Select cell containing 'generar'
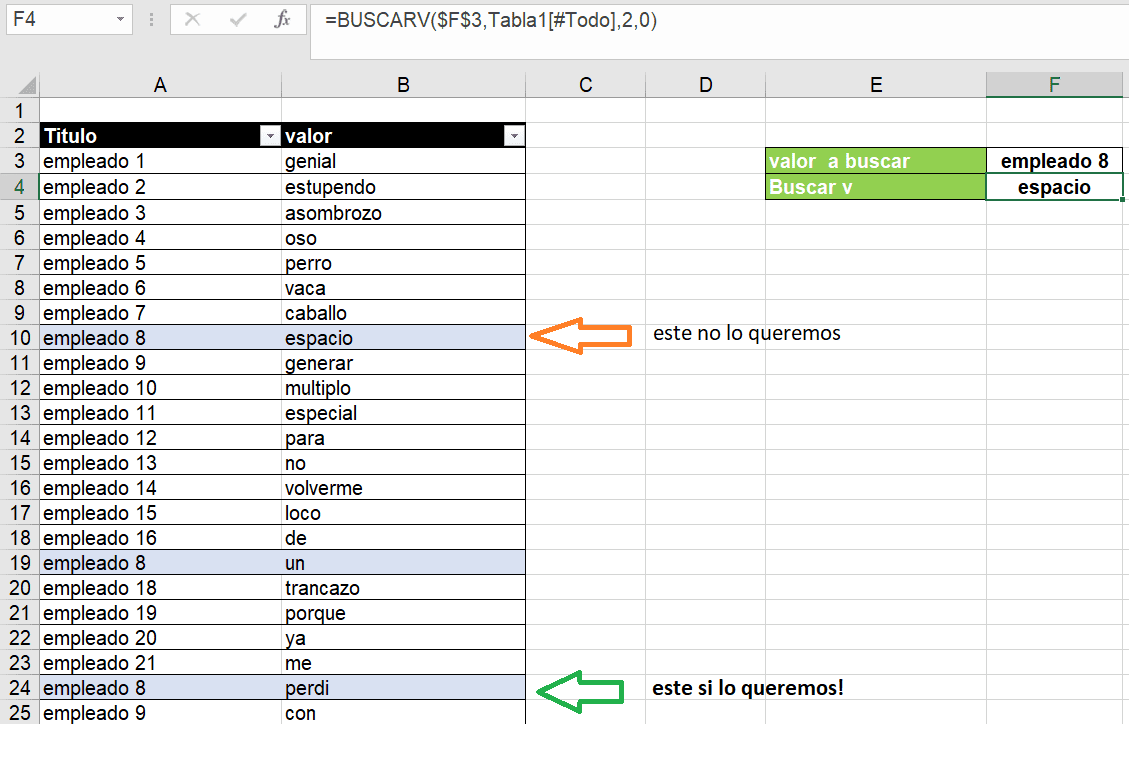Viewport: 1129px width, 757px height. [x=403, y=363]
